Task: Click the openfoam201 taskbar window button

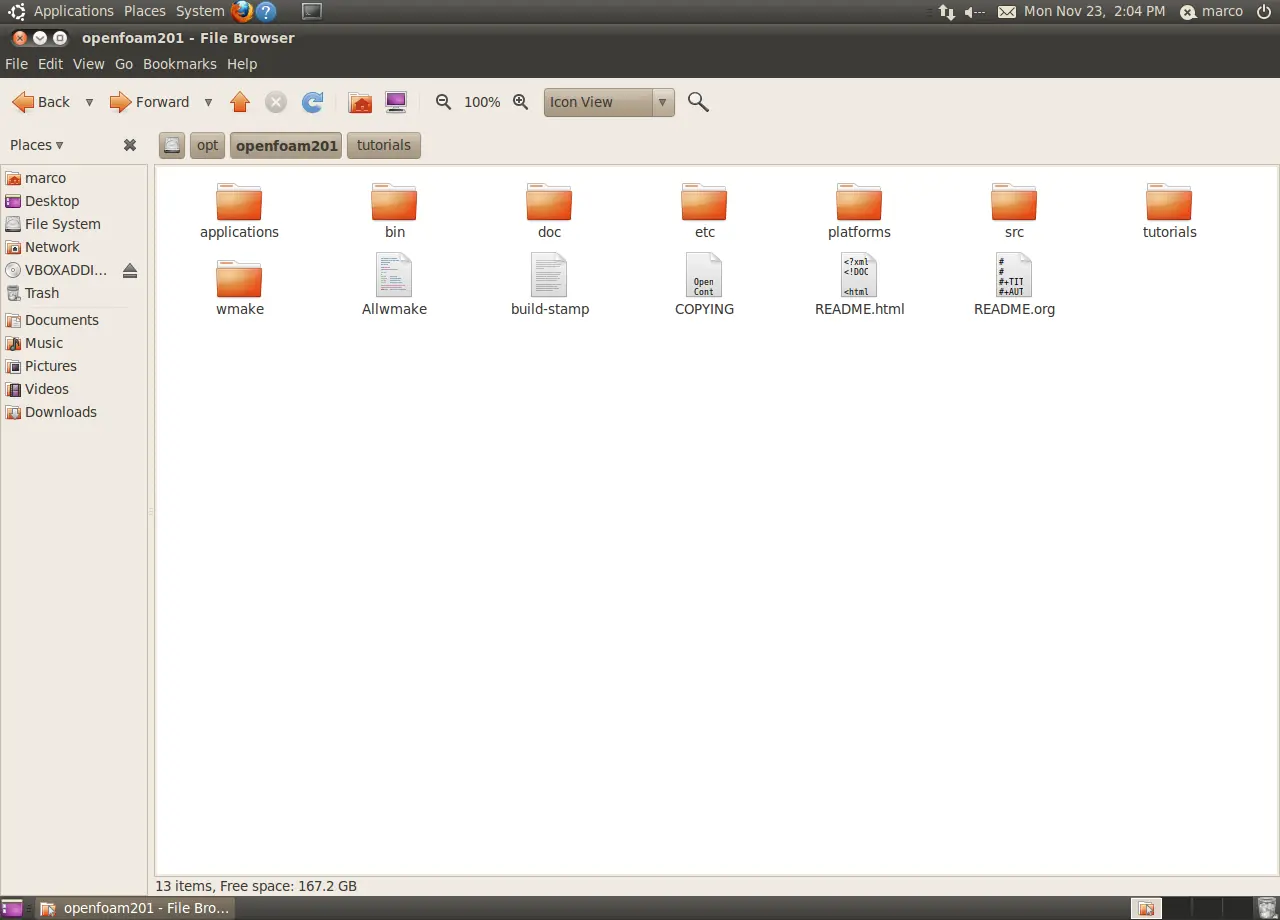Action: point(135,908)
